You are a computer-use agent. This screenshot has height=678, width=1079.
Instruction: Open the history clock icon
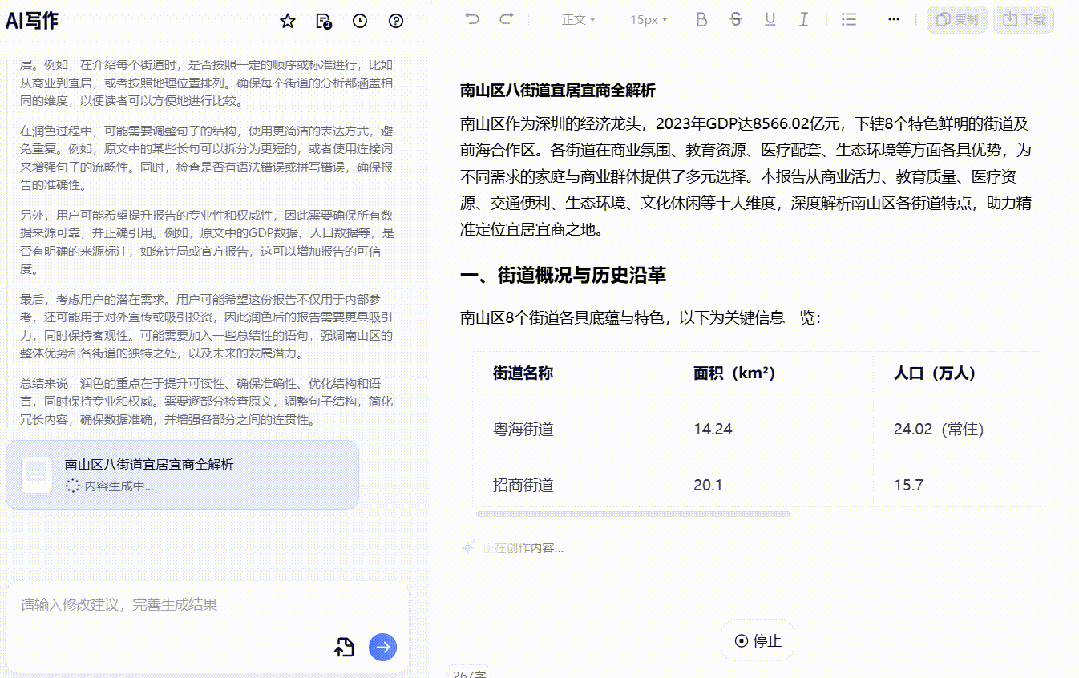pos(360,21)
